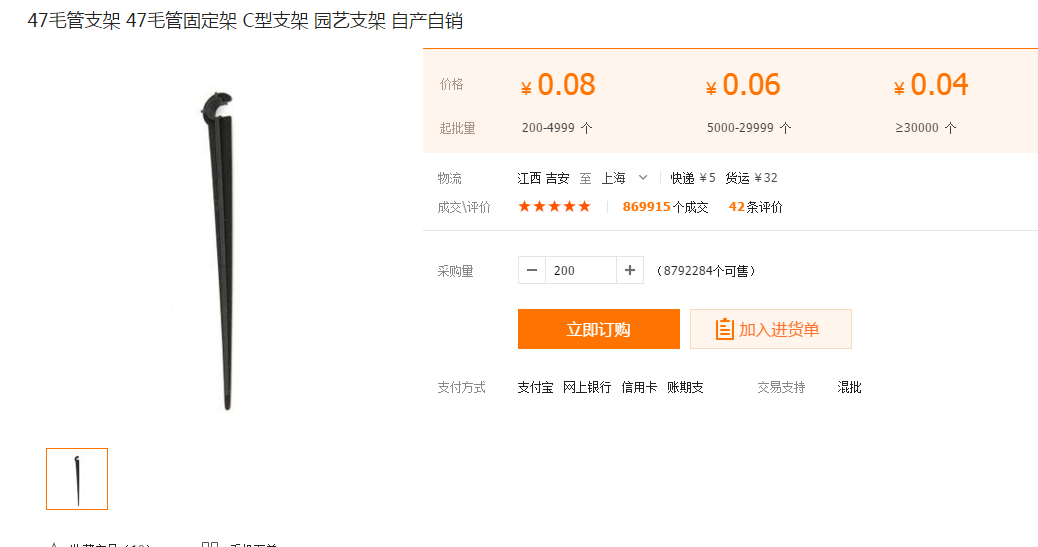
Task: Open the 869915个成交 transactions link
Action: coord(665,207)
